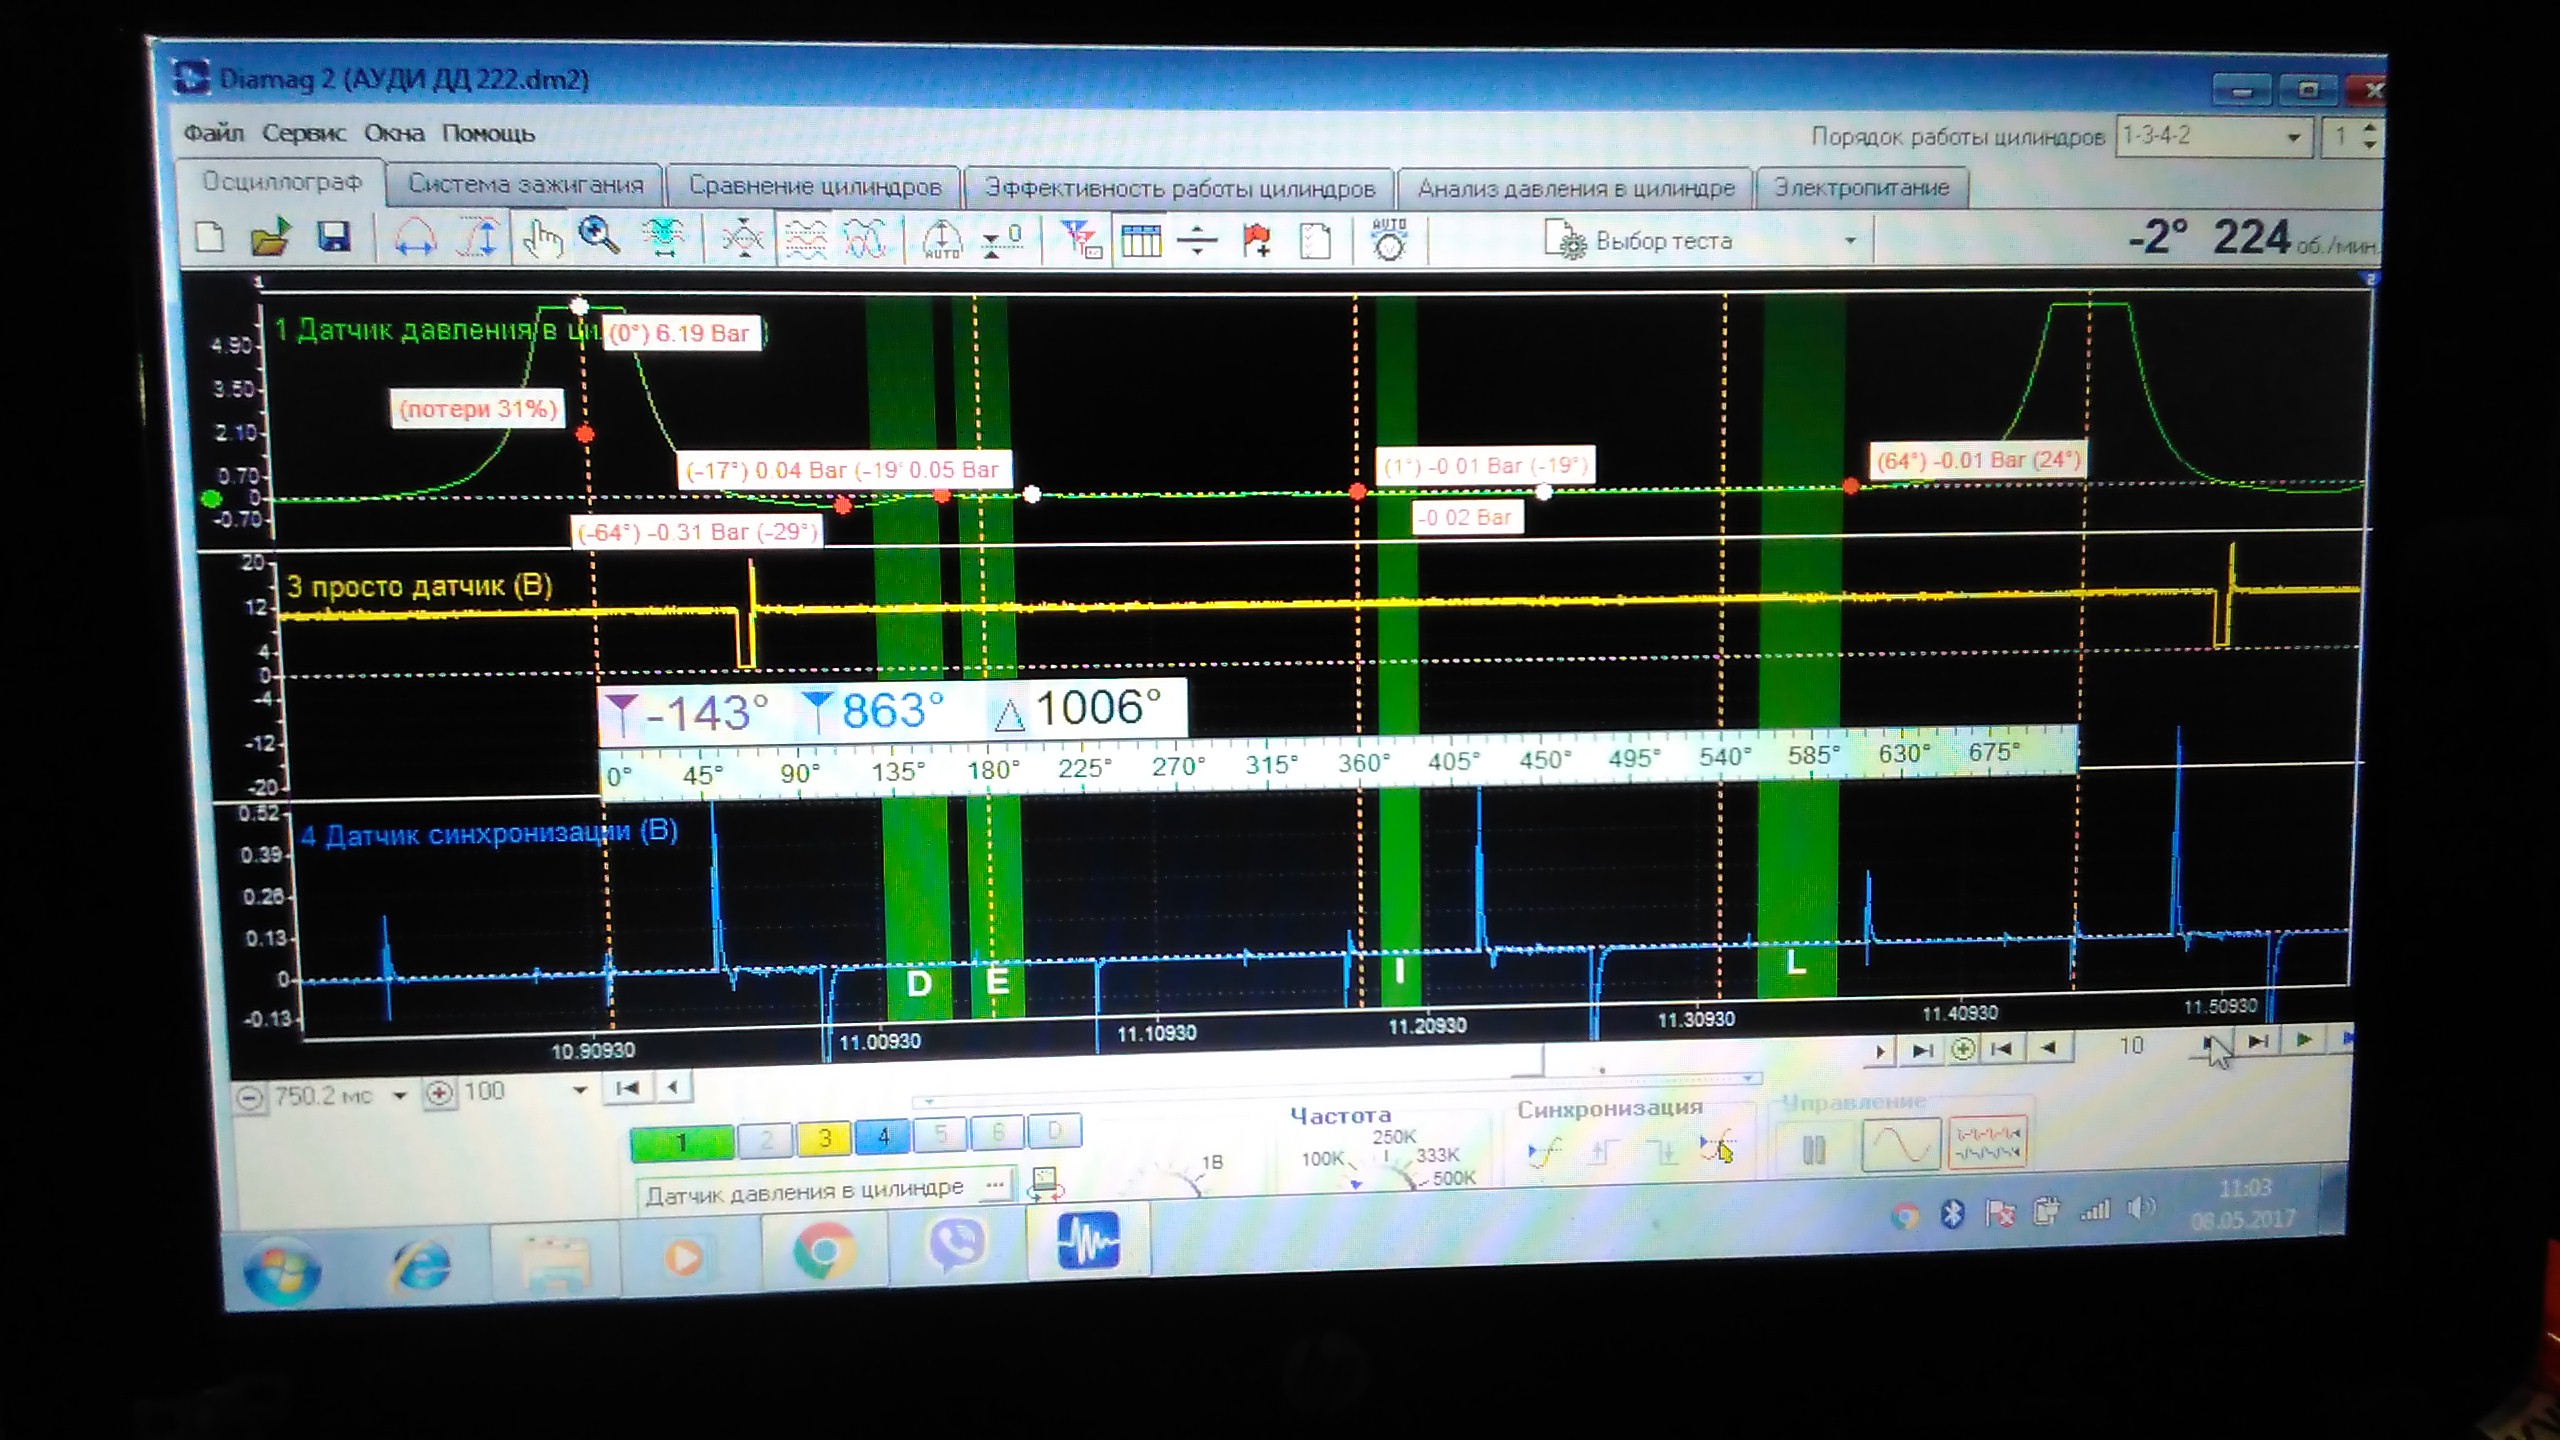Click the signal filter funnel icon
Image resolution: width=2560 pixels, height=1440 pixels.
1080,240
